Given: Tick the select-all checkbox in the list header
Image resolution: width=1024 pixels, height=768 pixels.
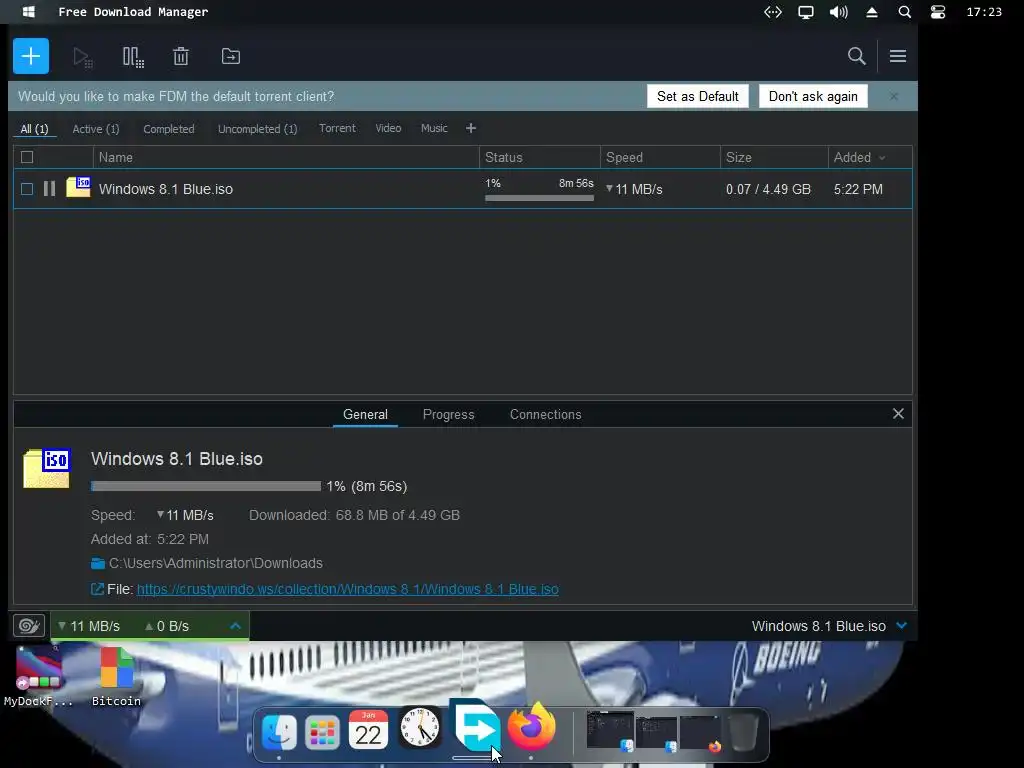Looking at the screenshot, I should 27,157.
